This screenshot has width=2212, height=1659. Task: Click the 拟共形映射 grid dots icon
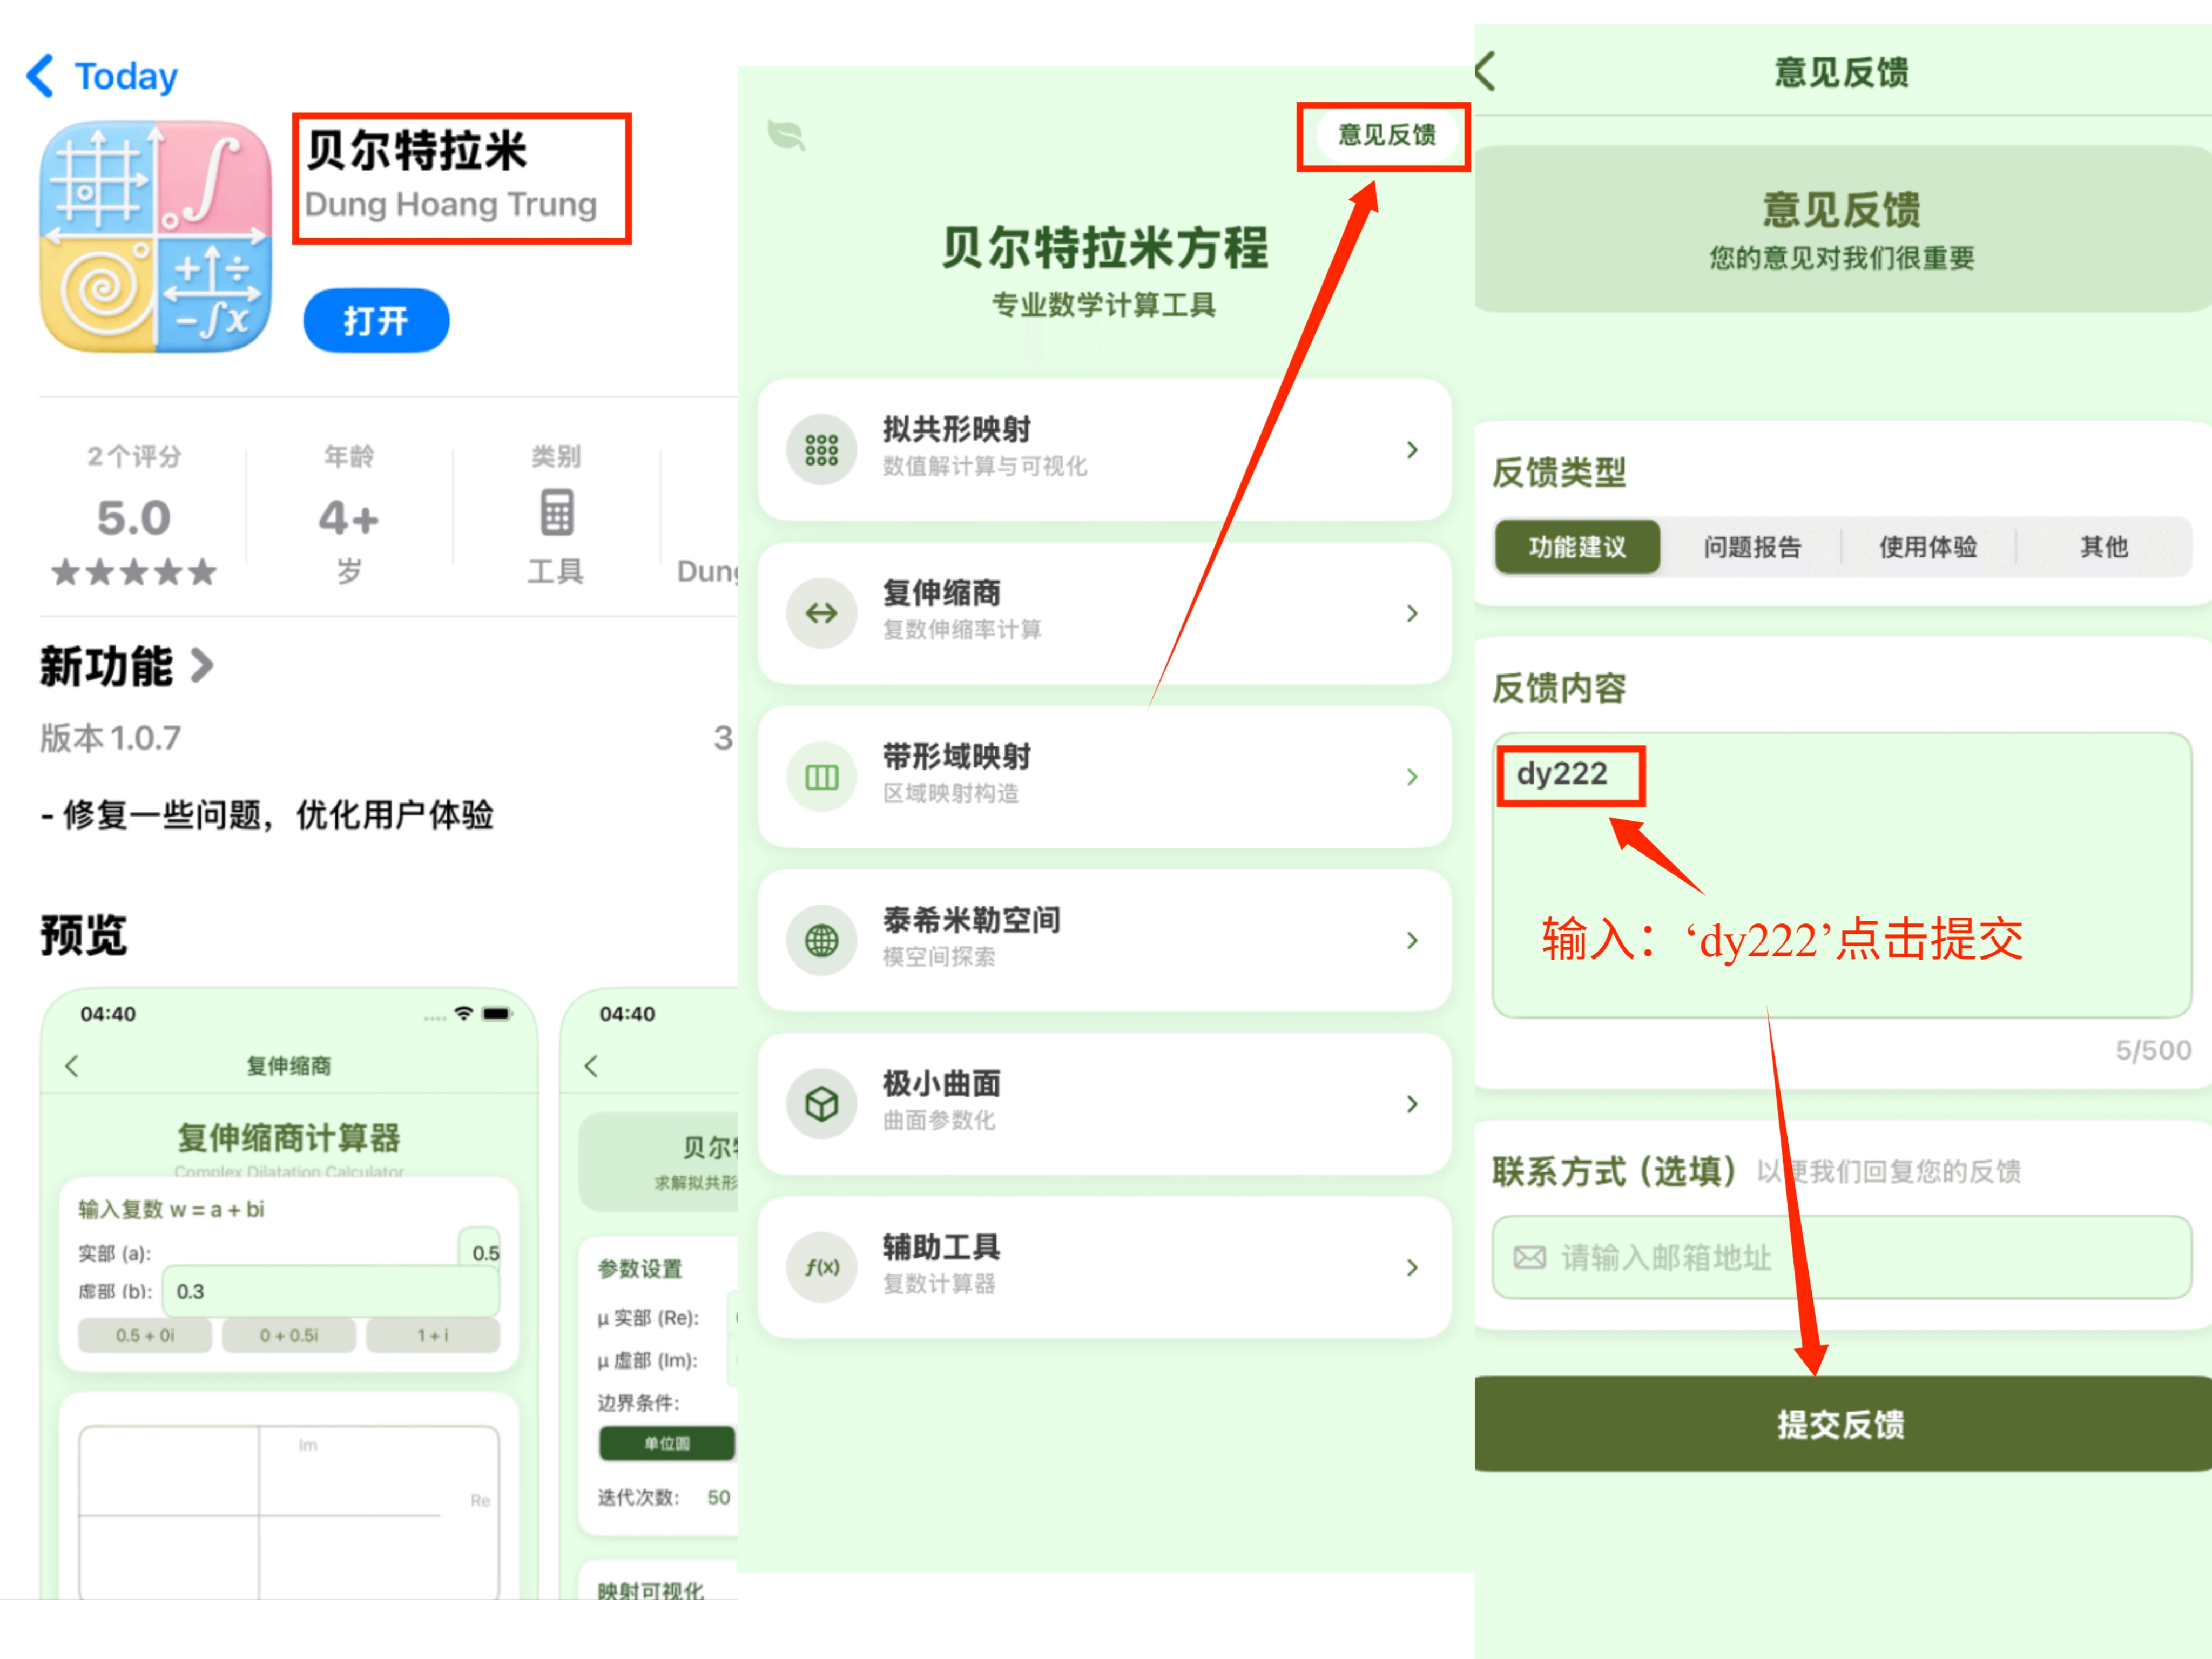[821, 450]
